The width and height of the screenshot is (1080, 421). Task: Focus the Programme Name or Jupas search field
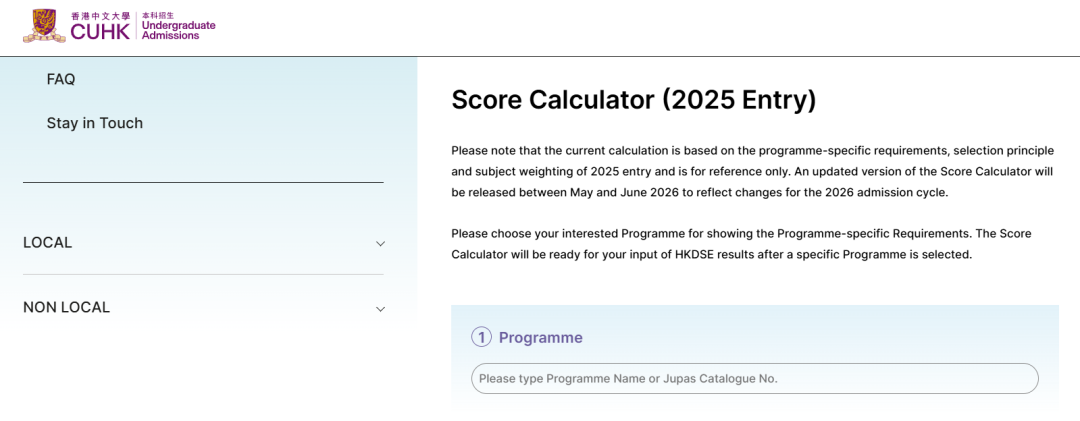pyautogui.click(x=754, y=379)
